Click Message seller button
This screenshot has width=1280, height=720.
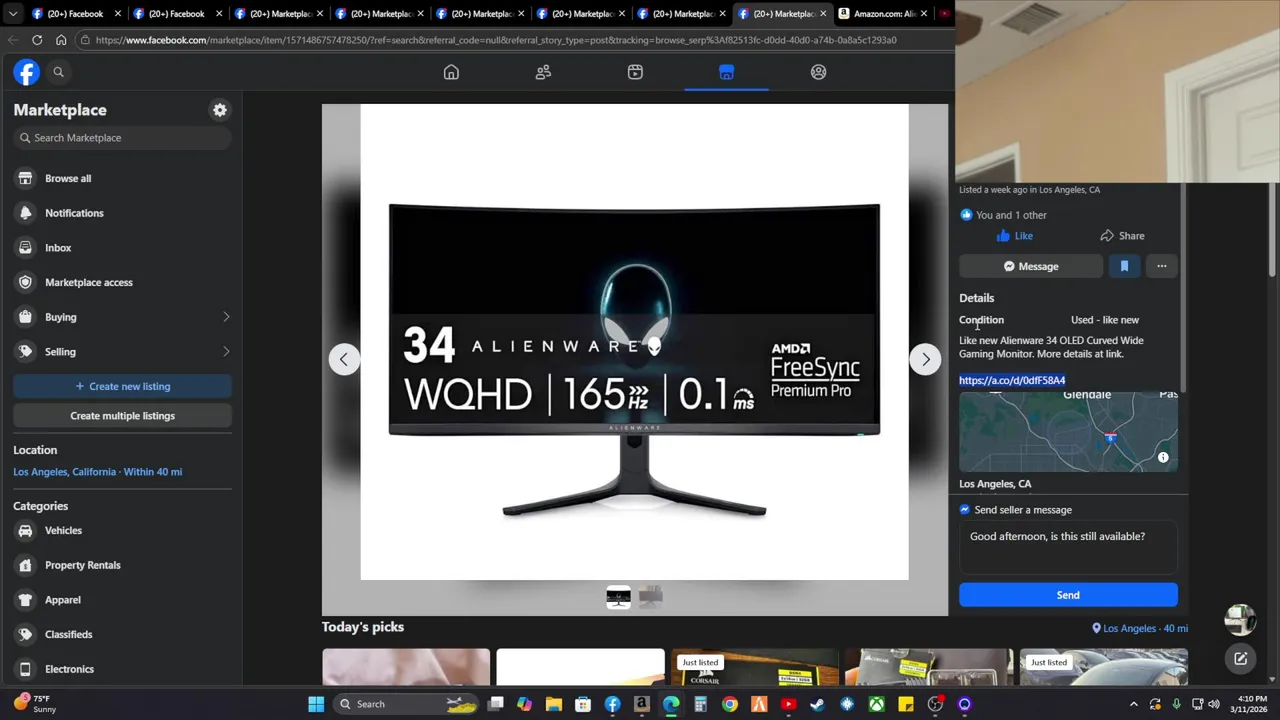pyautogui.click(x=1030, y=266)
